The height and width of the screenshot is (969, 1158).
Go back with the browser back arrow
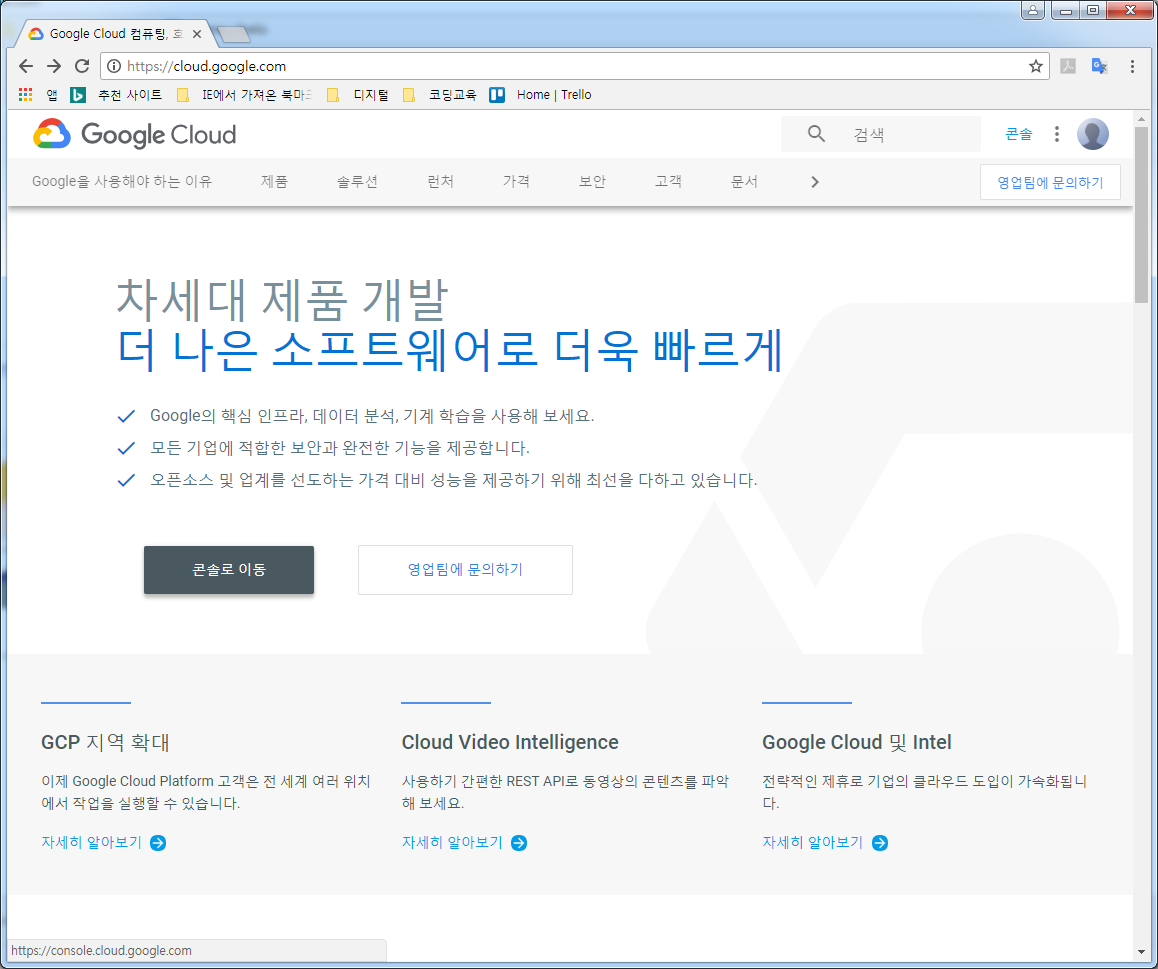[x=26, y=66]
